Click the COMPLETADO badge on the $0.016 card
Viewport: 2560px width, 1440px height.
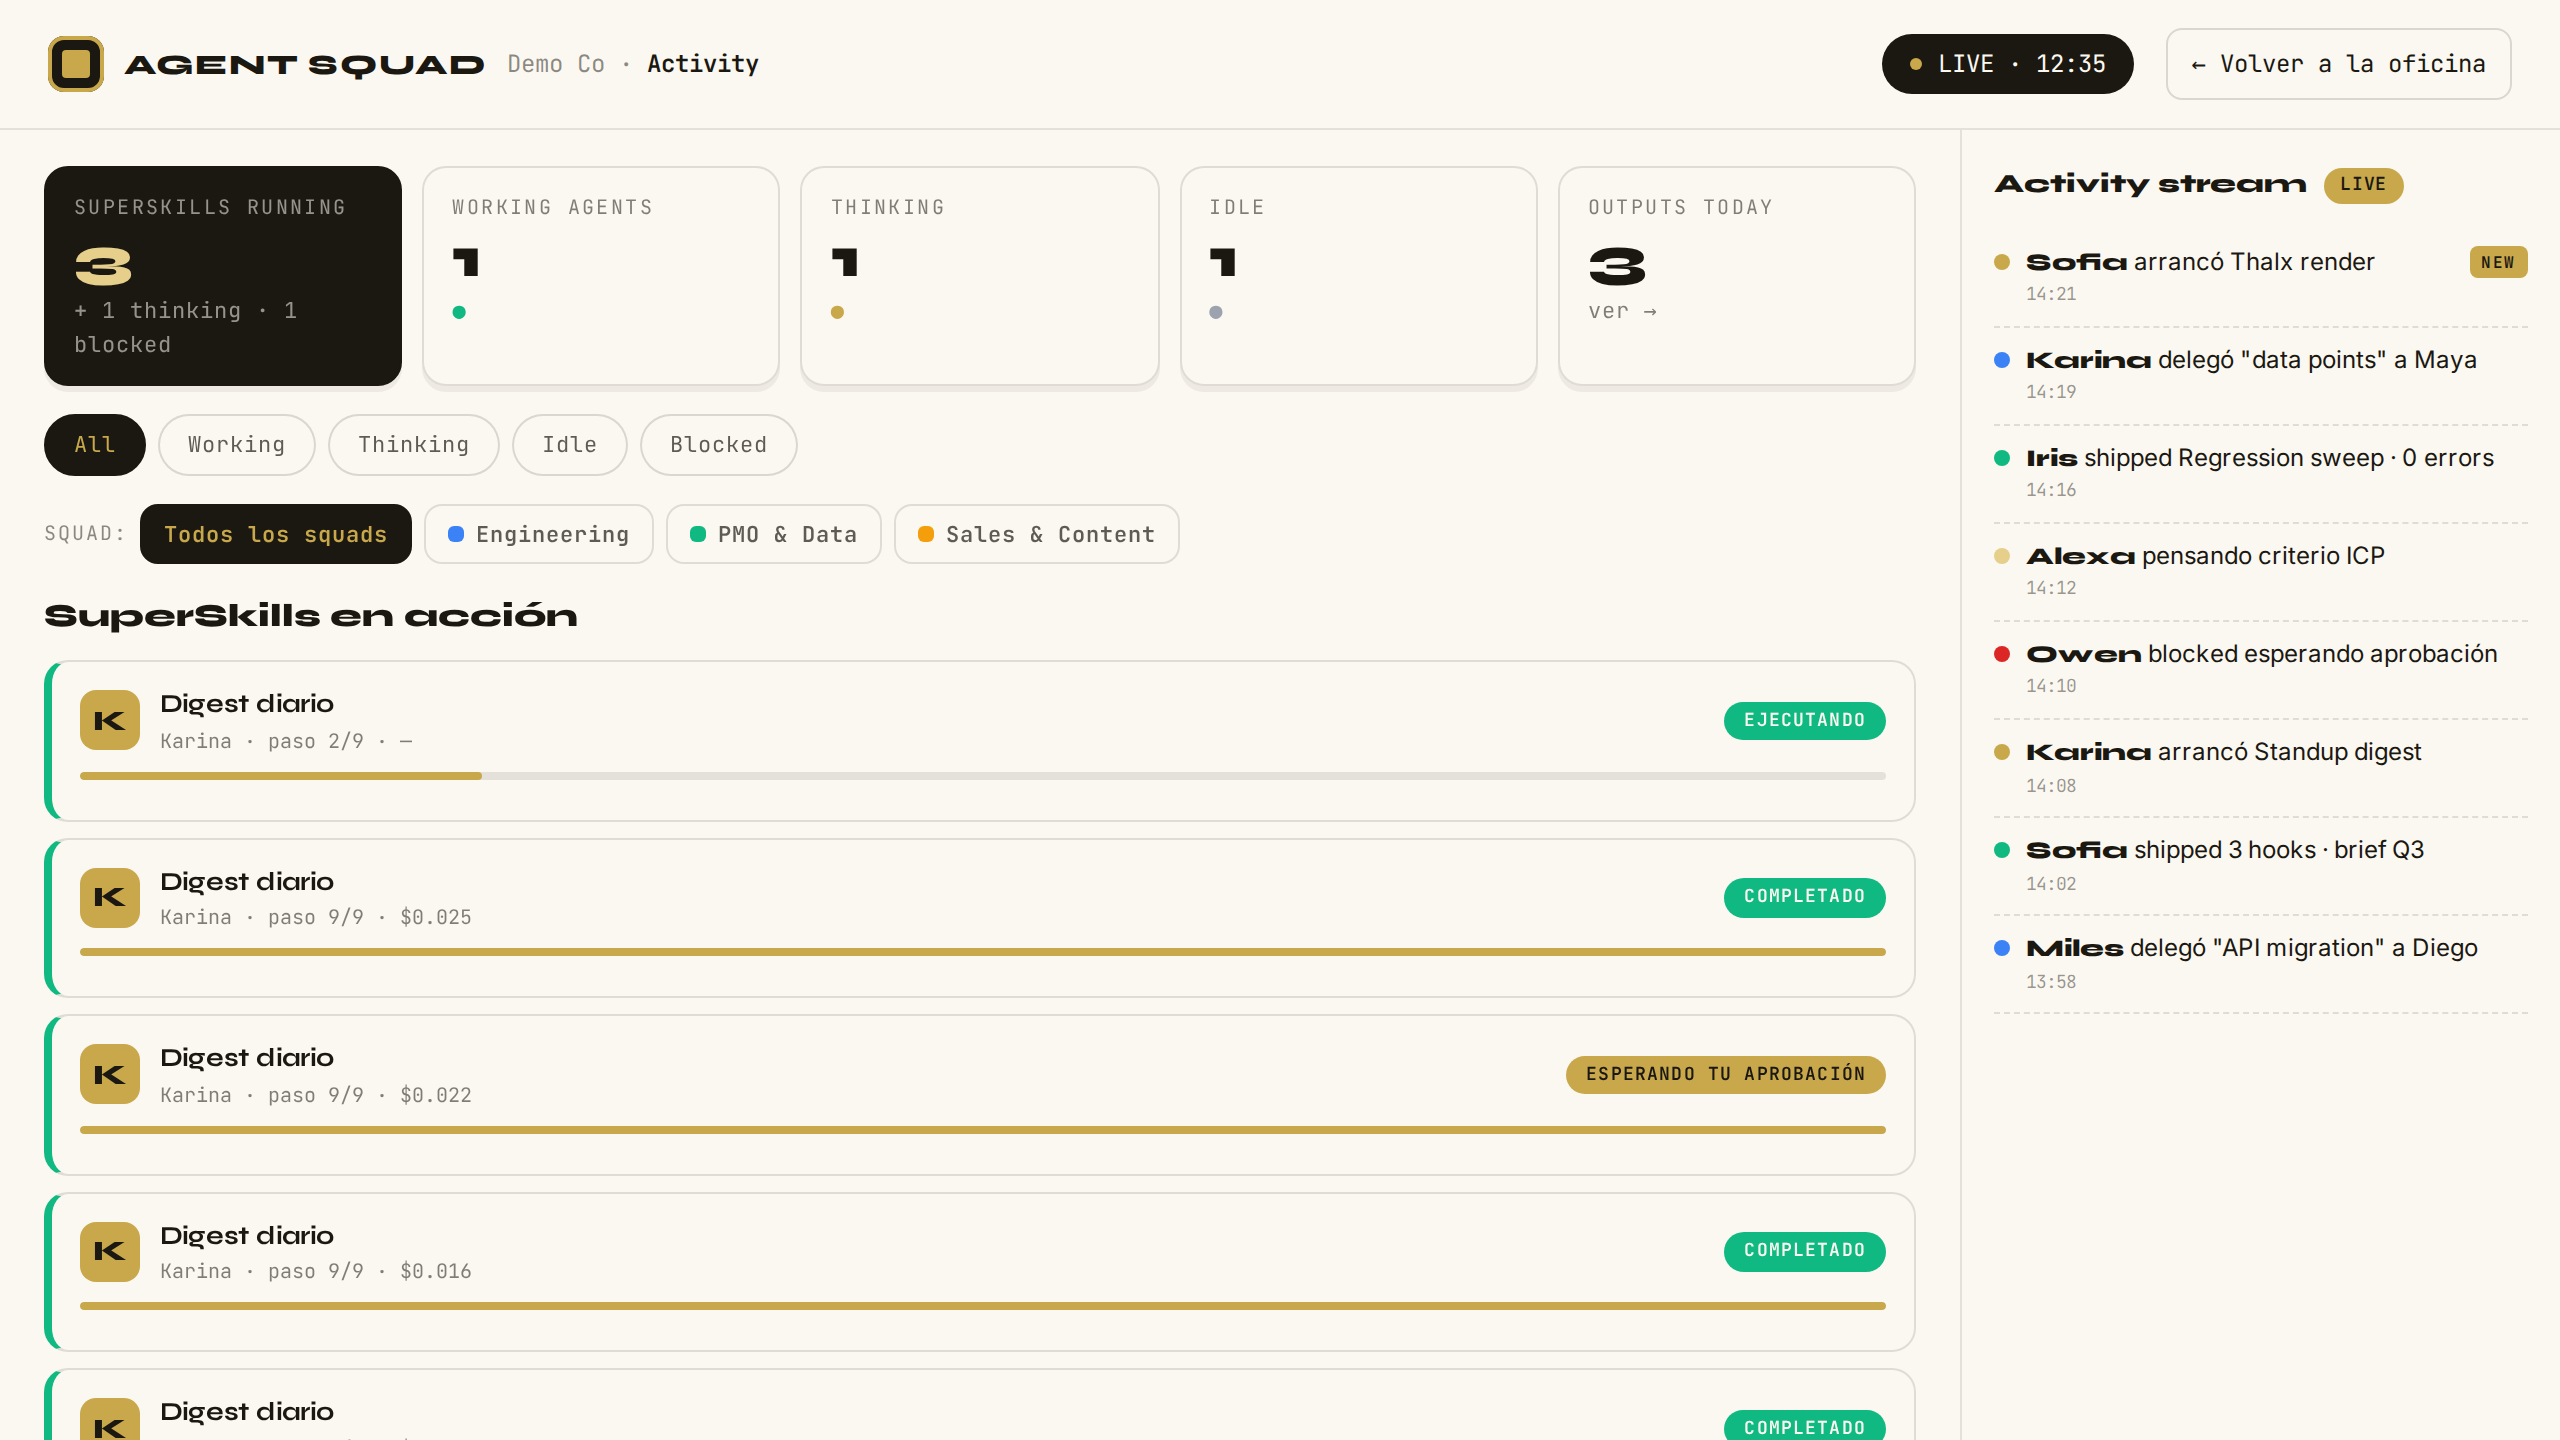1805,1251
